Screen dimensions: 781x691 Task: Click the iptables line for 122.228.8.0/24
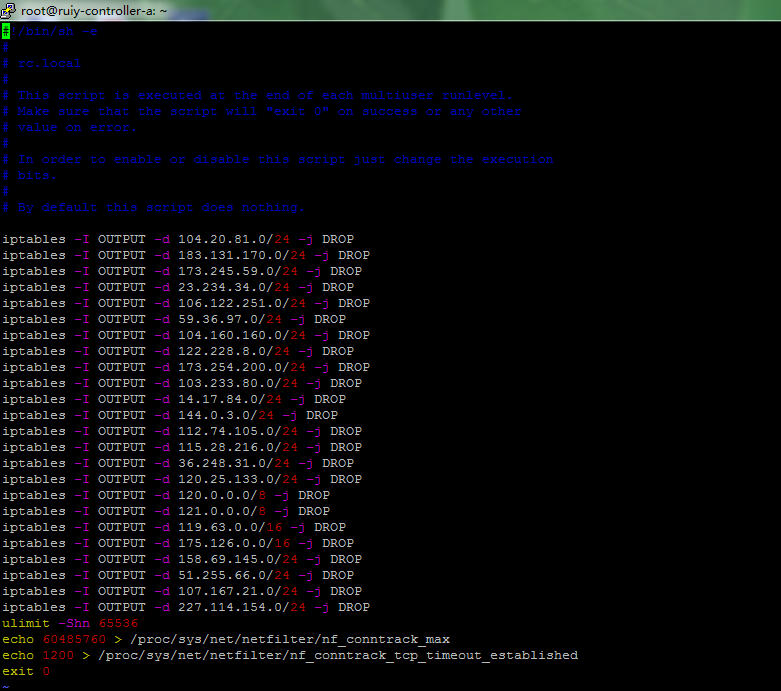click(x=178, y=351)
